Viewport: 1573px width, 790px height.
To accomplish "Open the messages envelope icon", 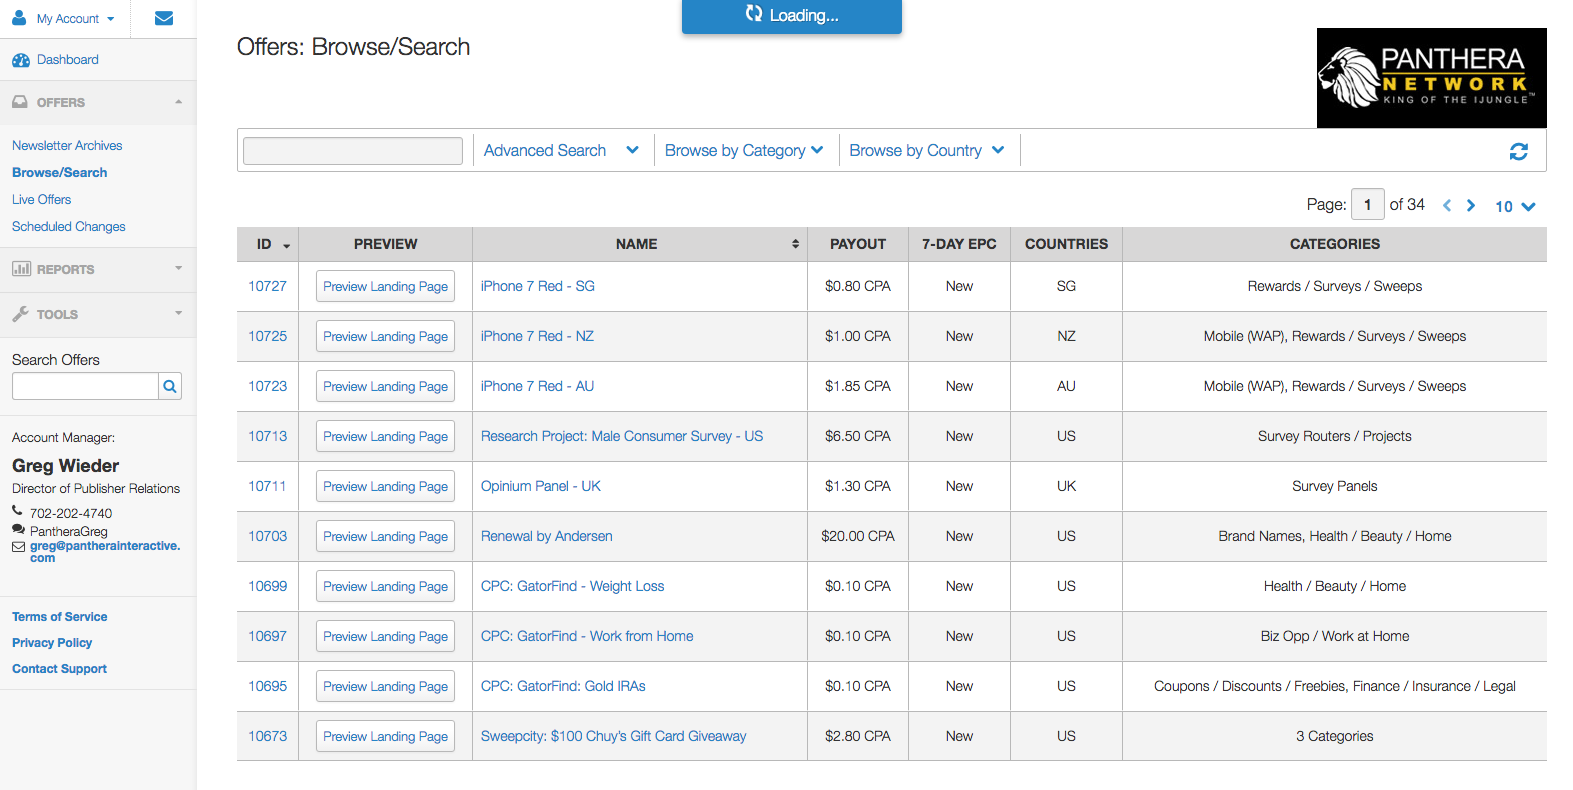I will click(164, 18).
